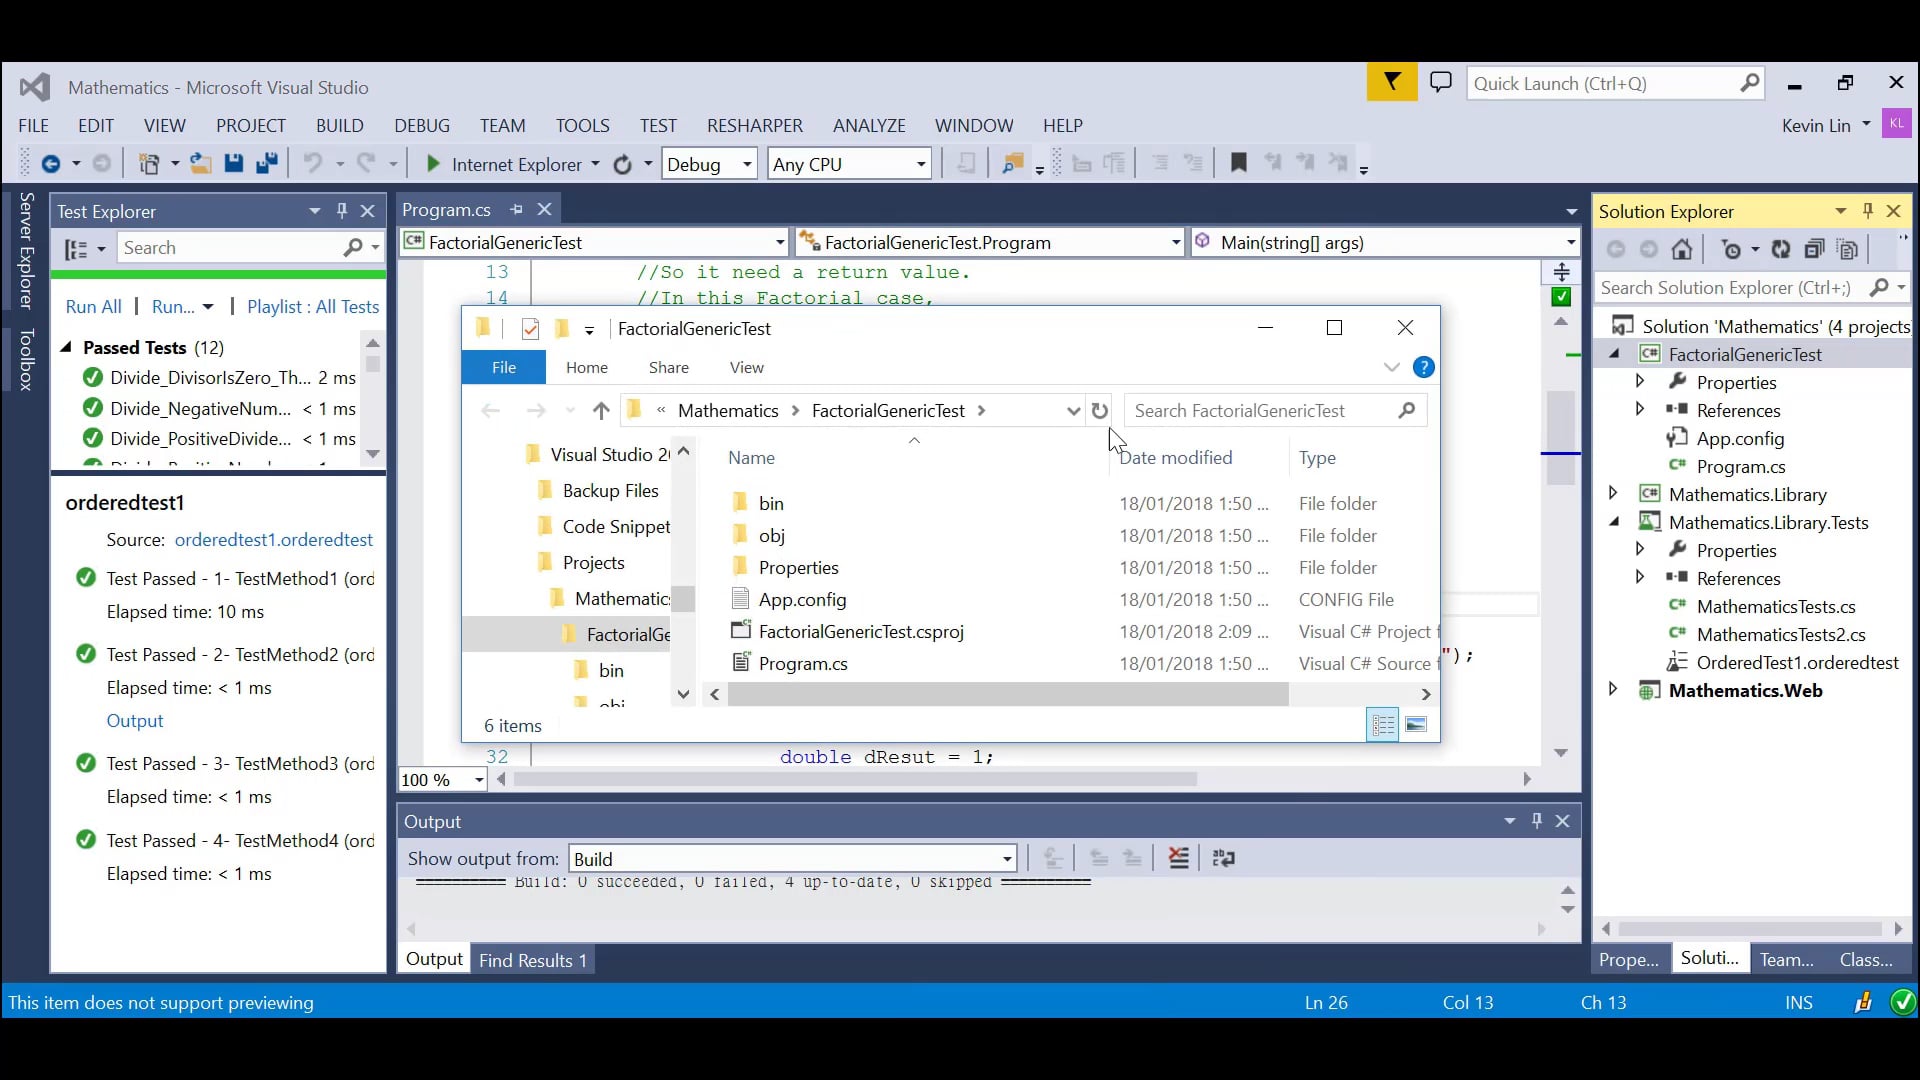Click the Undo icon in the toolbar
Screen dimensions: 1920x1080
(x=314, y=163)
